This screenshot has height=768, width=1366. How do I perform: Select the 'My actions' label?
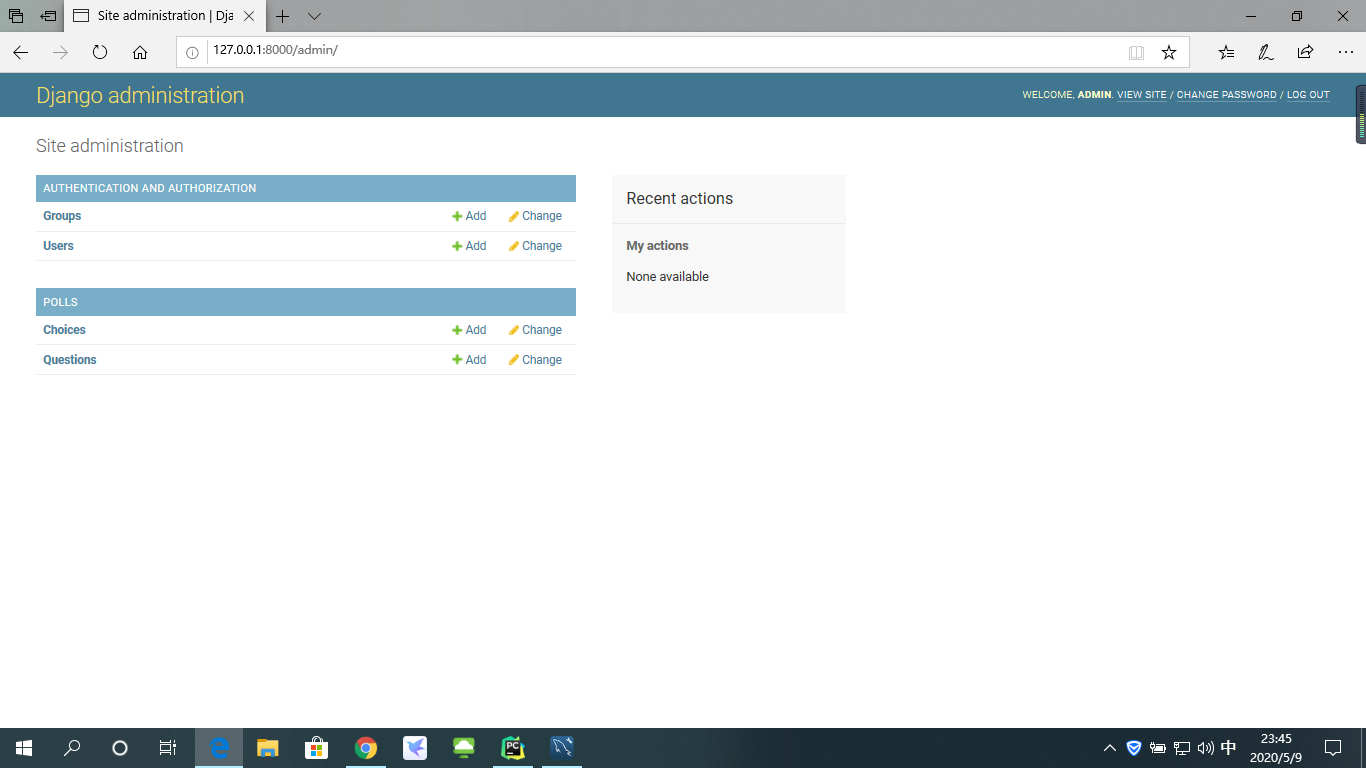click(658, 246)
